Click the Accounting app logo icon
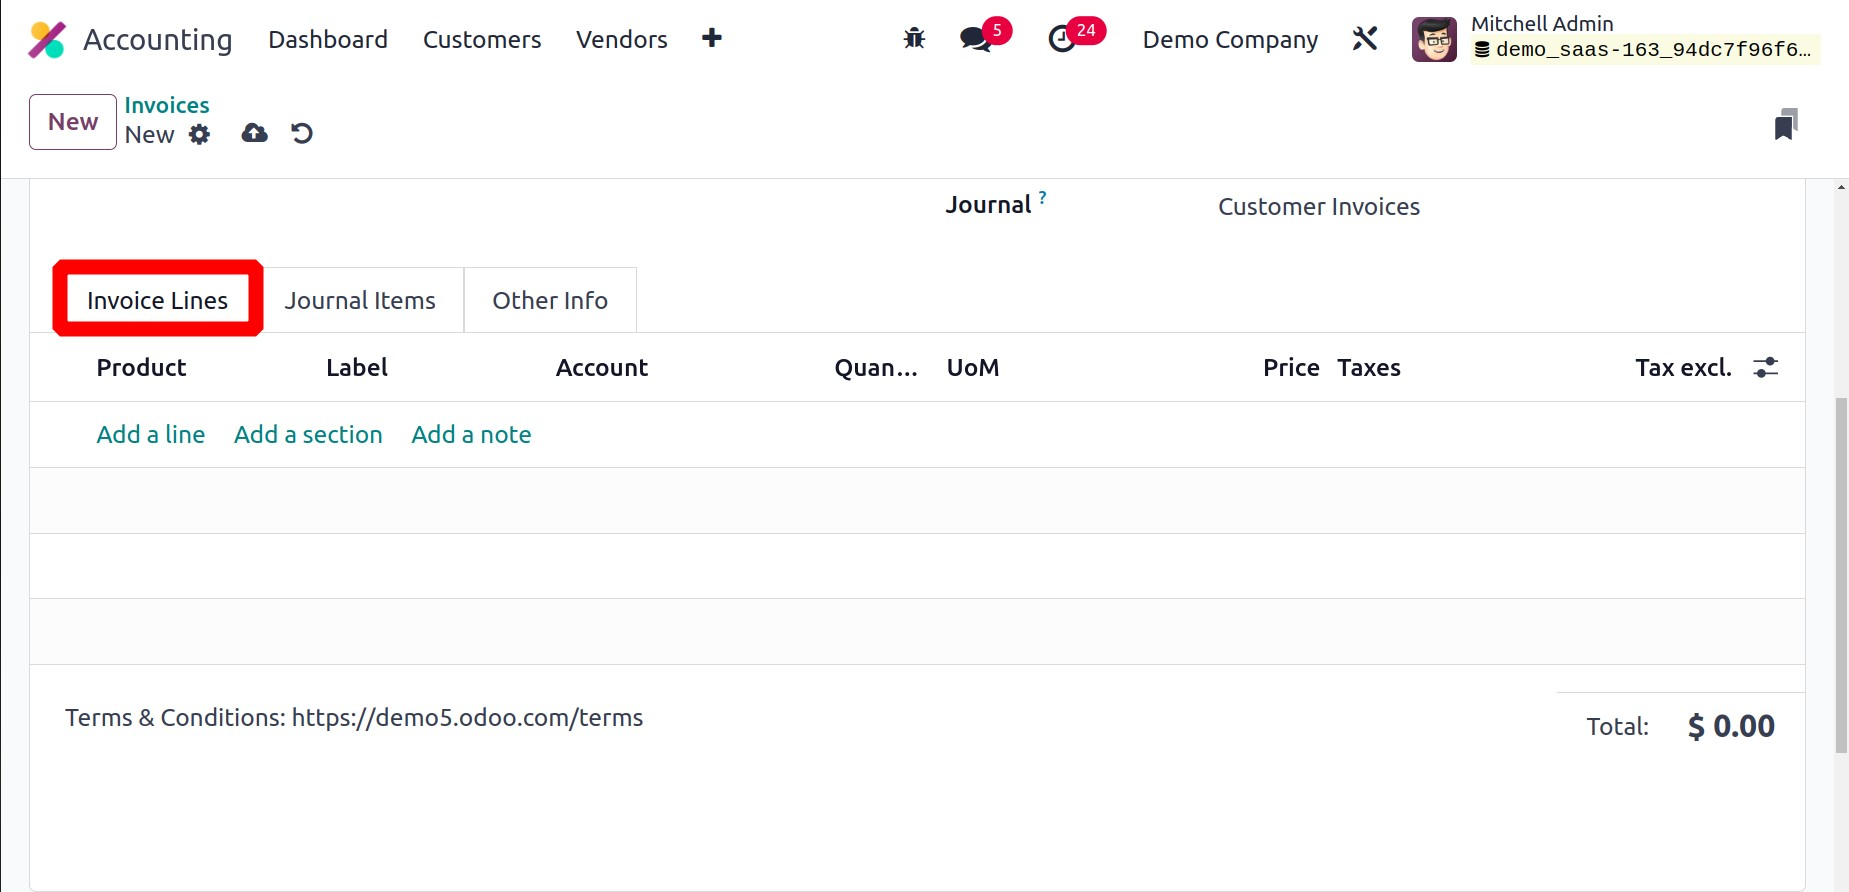 coord(47,40)
